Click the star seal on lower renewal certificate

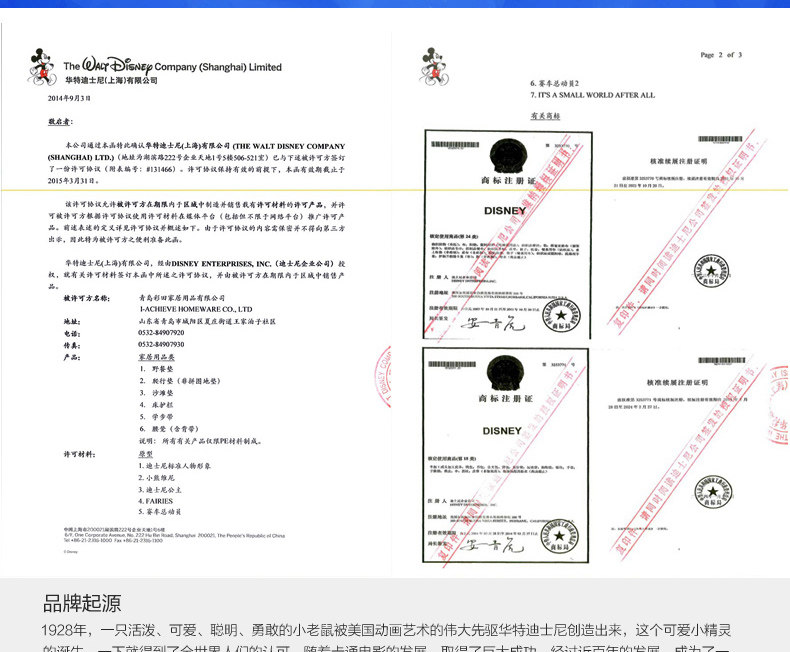click(x=712, y=491)
